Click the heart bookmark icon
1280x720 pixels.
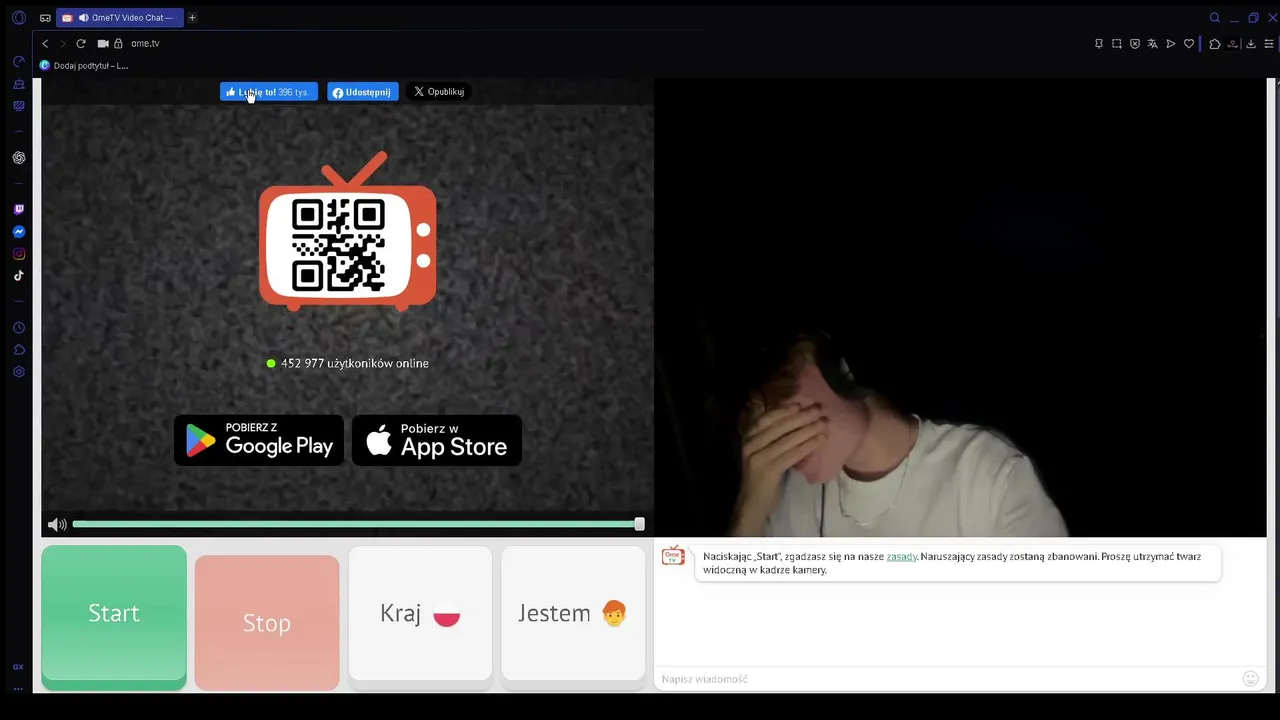(x=1189, y=44)
